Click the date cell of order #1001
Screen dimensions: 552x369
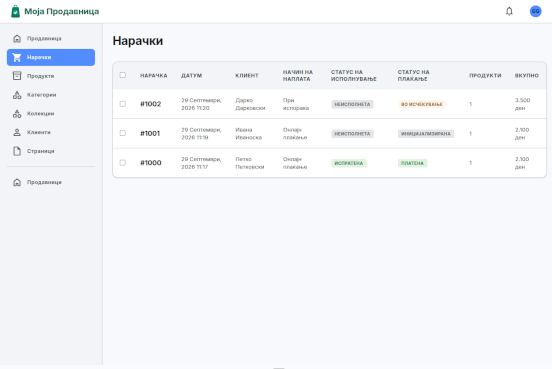[x=201, y=133]
